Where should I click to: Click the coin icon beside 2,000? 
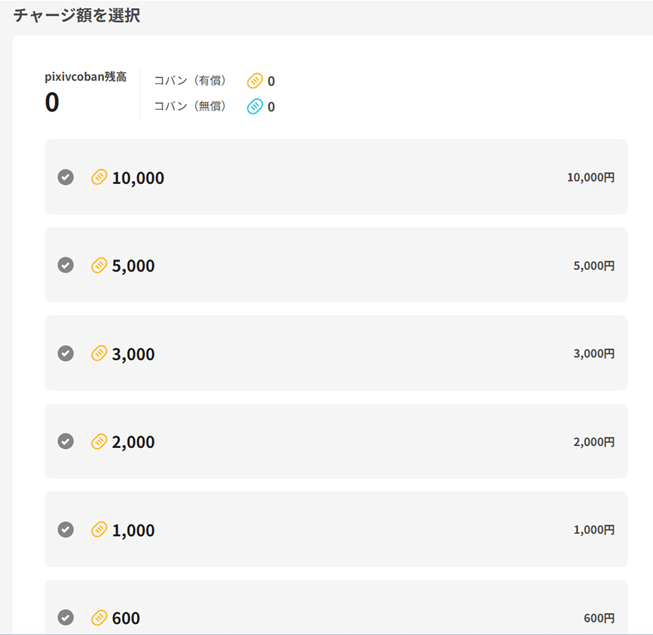point(99,441)
